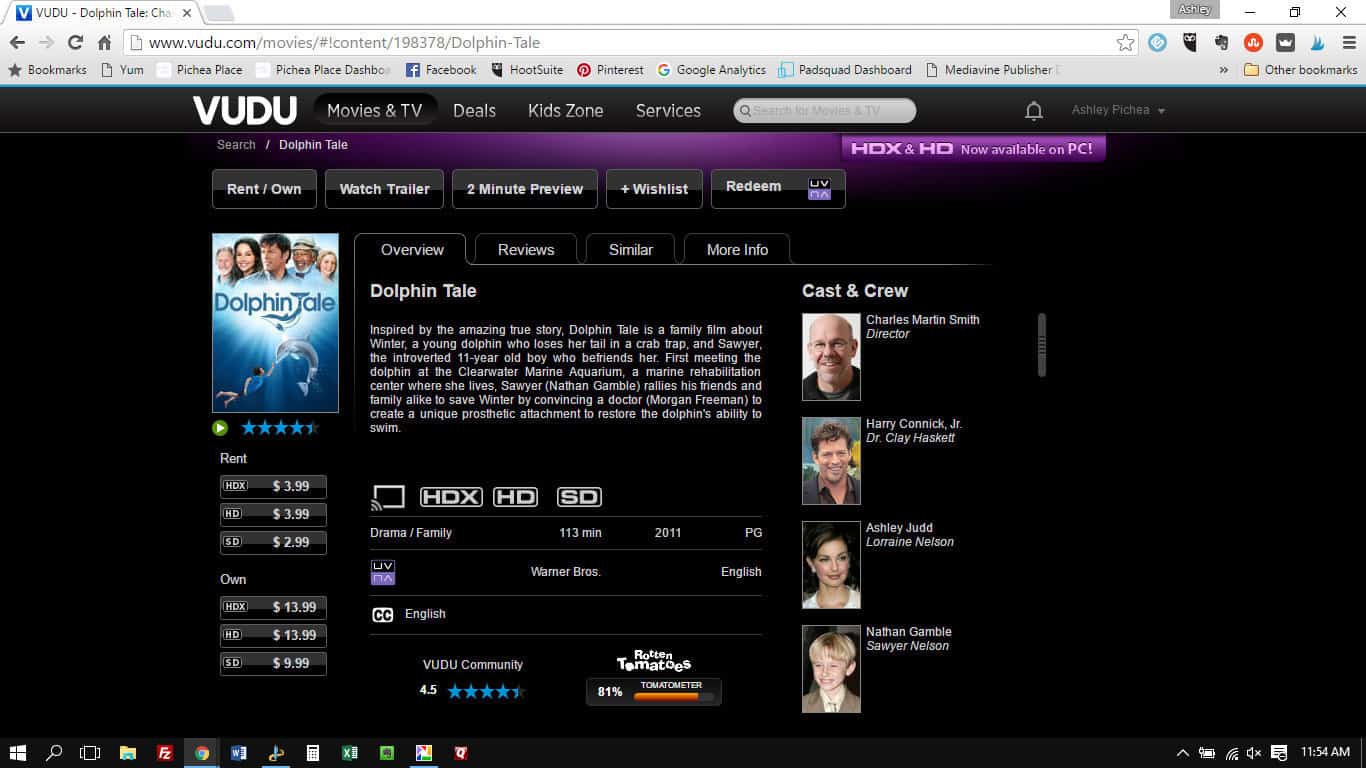Rent in HDX for $3.99
Viewport: 1366px width, 768px height.
coord(273,486)
